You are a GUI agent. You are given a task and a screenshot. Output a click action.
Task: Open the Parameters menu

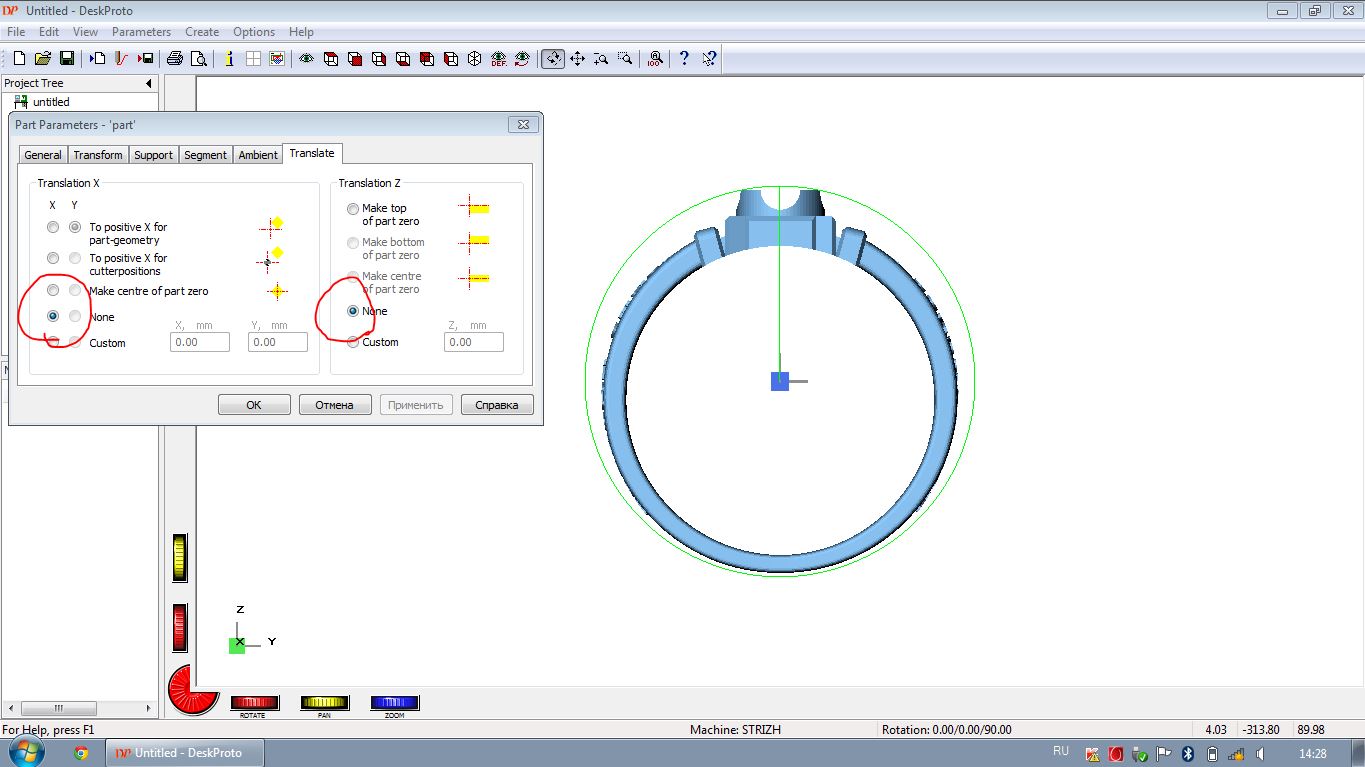point(141,32)
